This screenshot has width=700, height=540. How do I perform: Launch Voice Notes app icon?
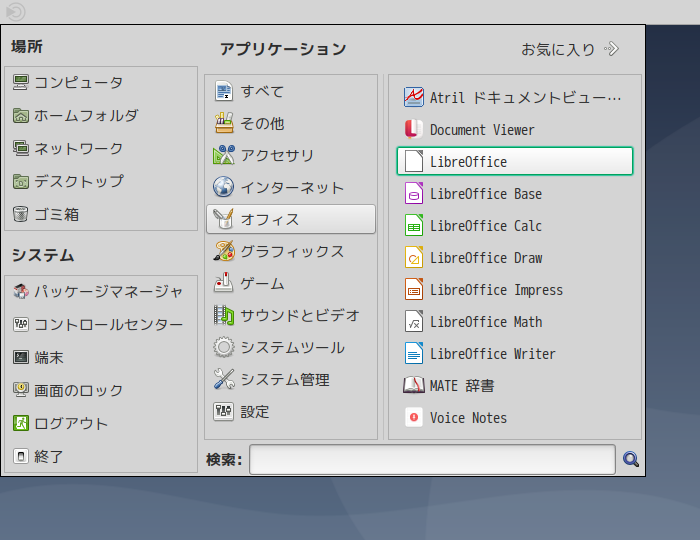click(414, 417)
